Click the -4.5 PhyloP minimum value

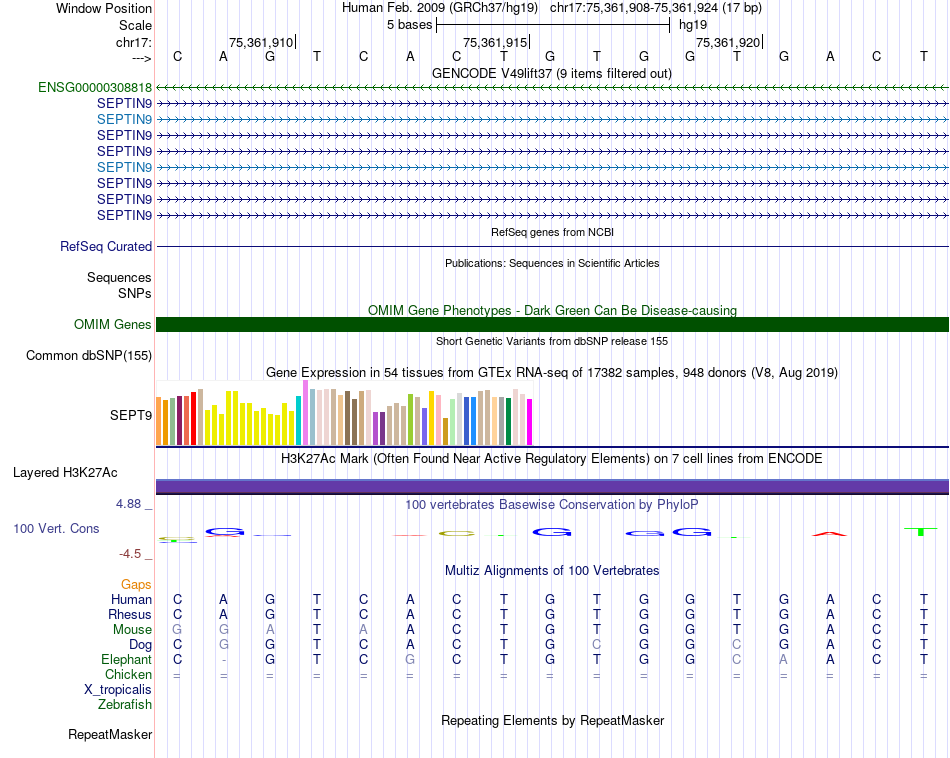click(130, 554)
